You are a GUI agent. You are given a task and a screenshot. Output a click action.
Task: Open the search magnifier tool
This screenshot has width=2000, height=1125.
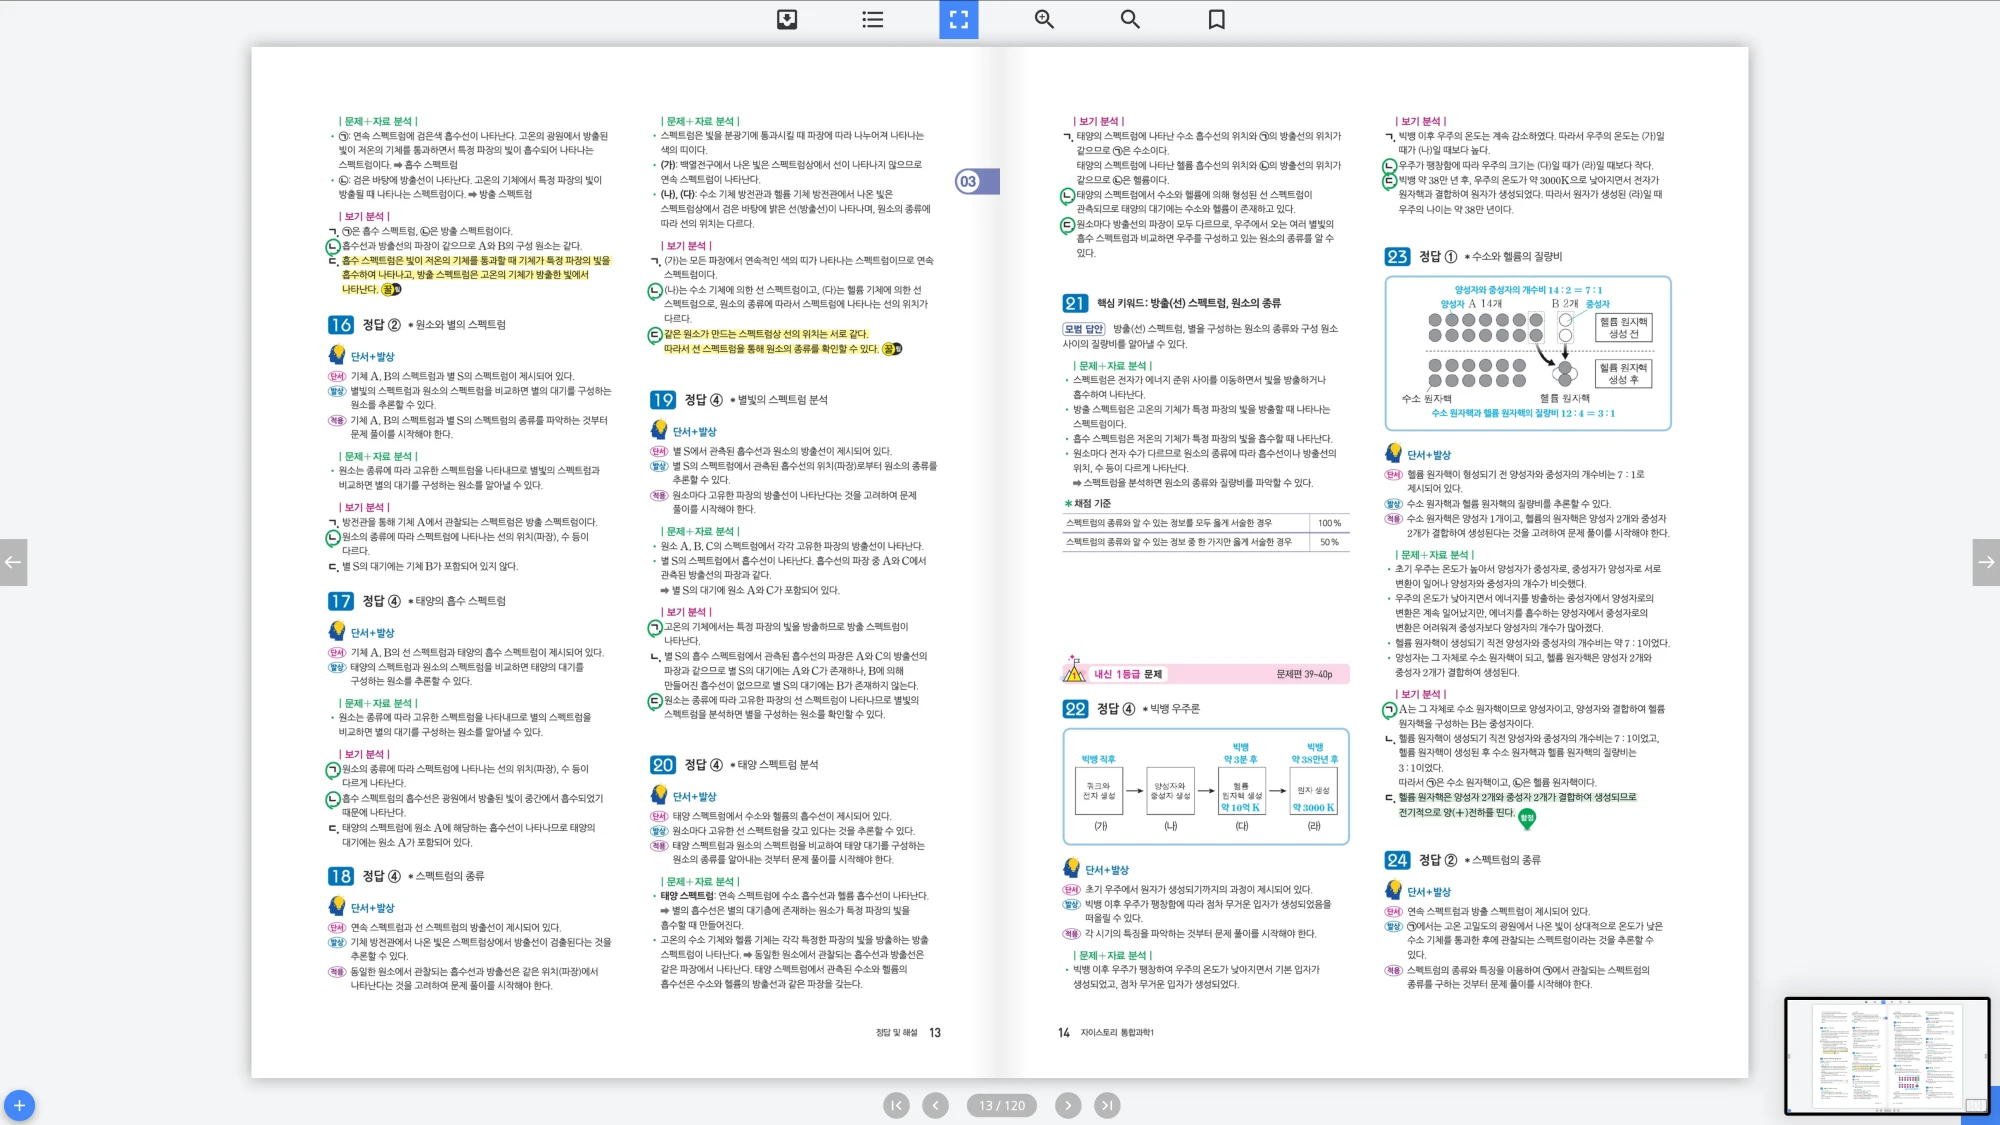click(1130, 19)
